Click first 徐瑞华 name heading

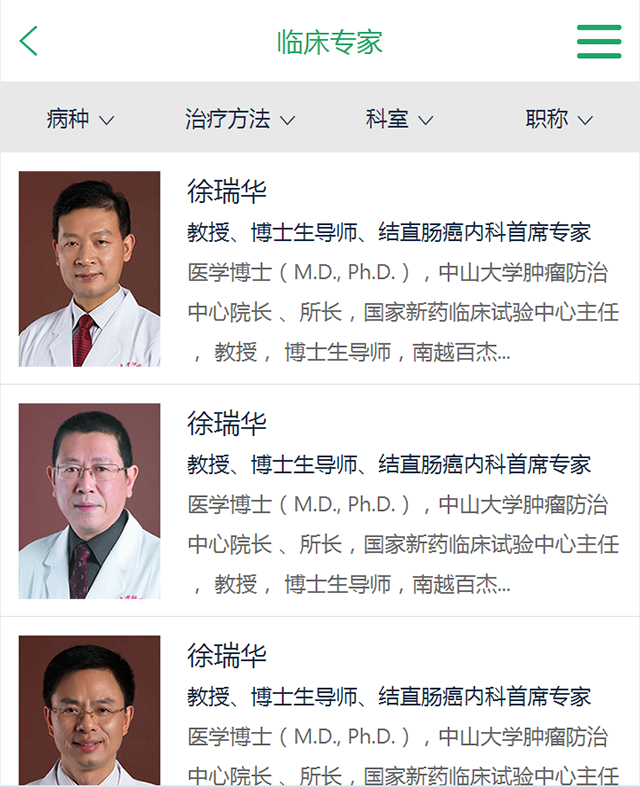point(227,191)
